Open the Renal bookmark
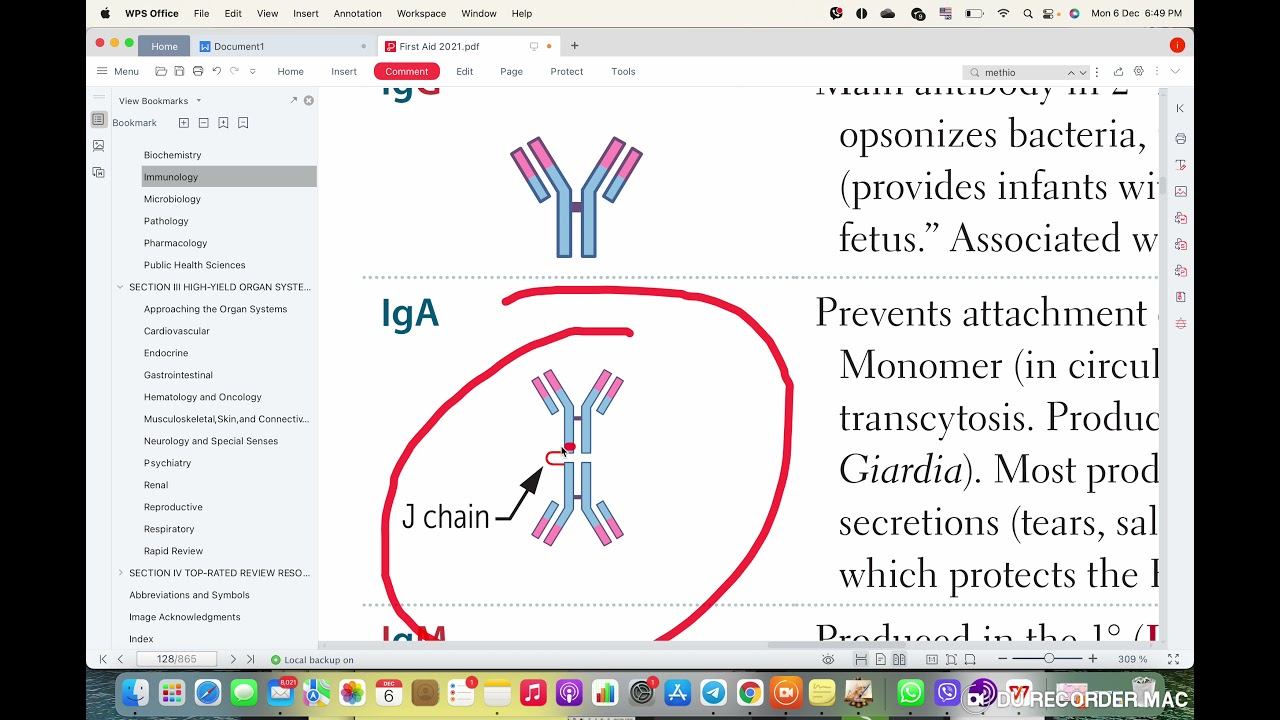 (x=156, y=485)
